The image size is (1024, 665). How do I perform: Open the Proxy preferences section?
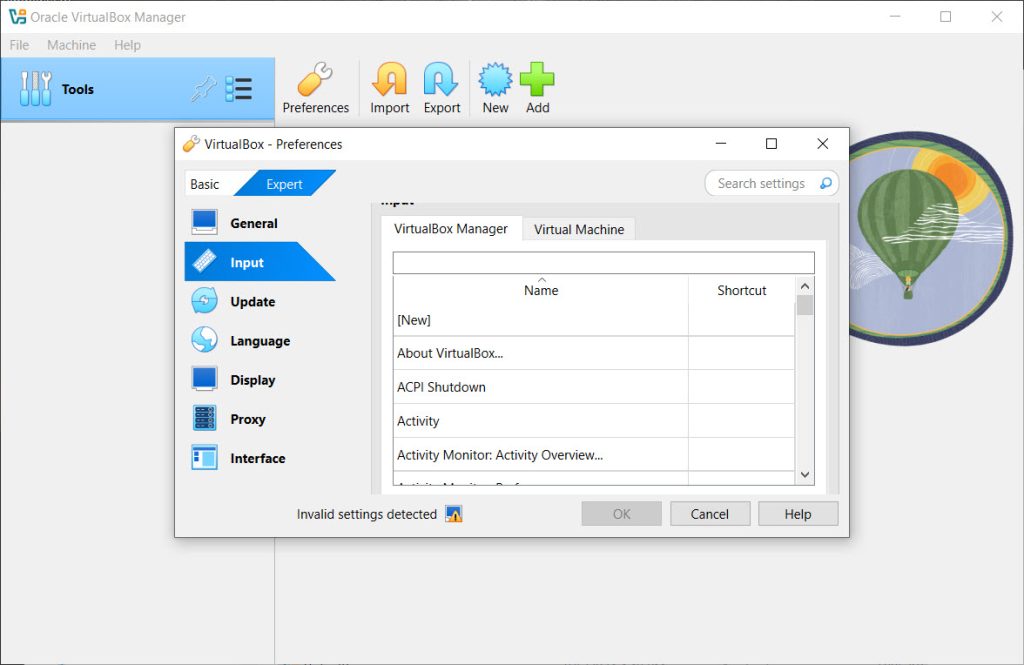(260, 419)
